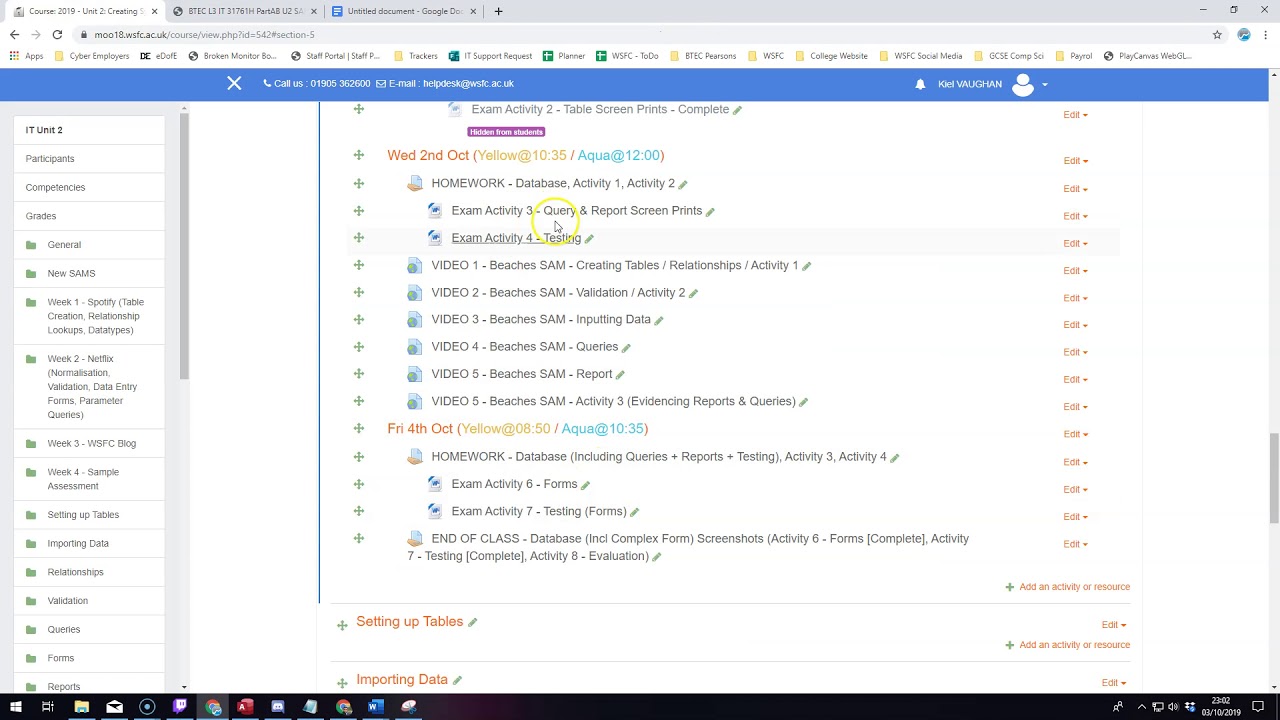The width and height of the screenshot is (1280, 720).
Task: Open the IT Support Request bookmark
Action: click(x=490, y=56)
